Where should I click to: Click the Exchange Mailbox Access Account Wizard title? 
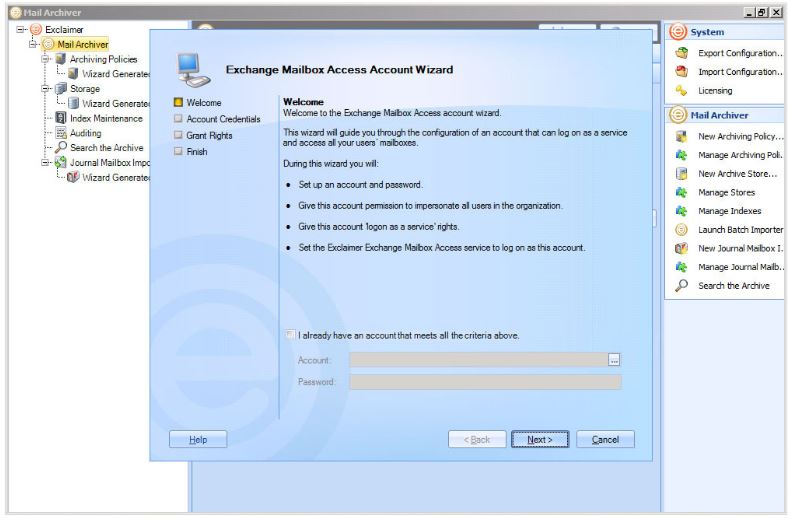pyautogui.click(x=339, y=70)
